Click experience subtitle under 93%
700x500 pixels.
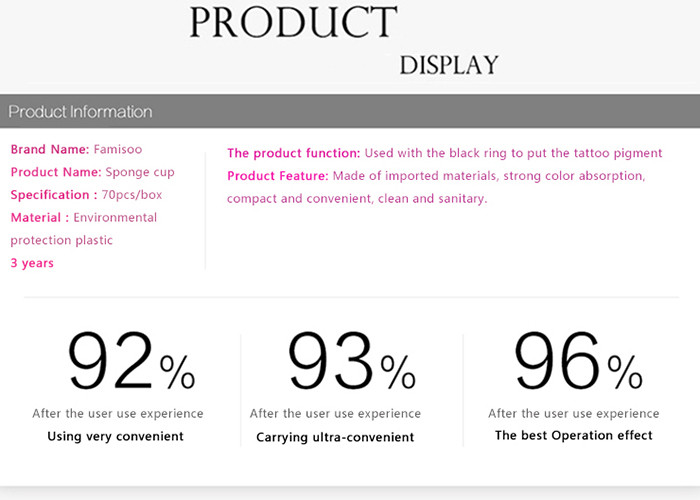pyautogui.click(x=335, y=414)
